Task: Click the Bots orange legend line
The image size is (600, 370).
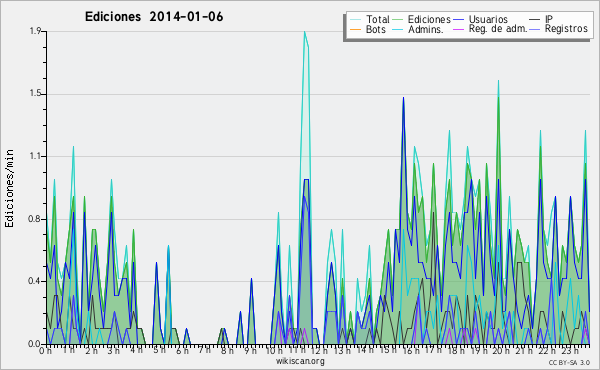Action: [x=355, y=29]
